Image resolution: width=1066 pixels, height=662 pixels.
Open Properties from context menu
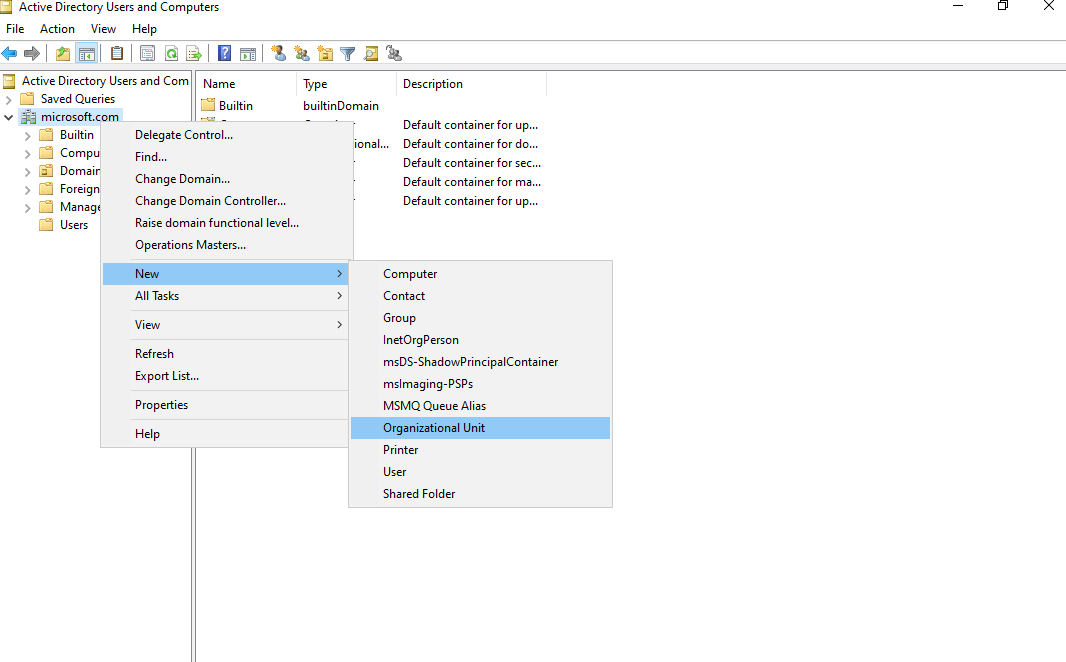(x=226, y=405)
